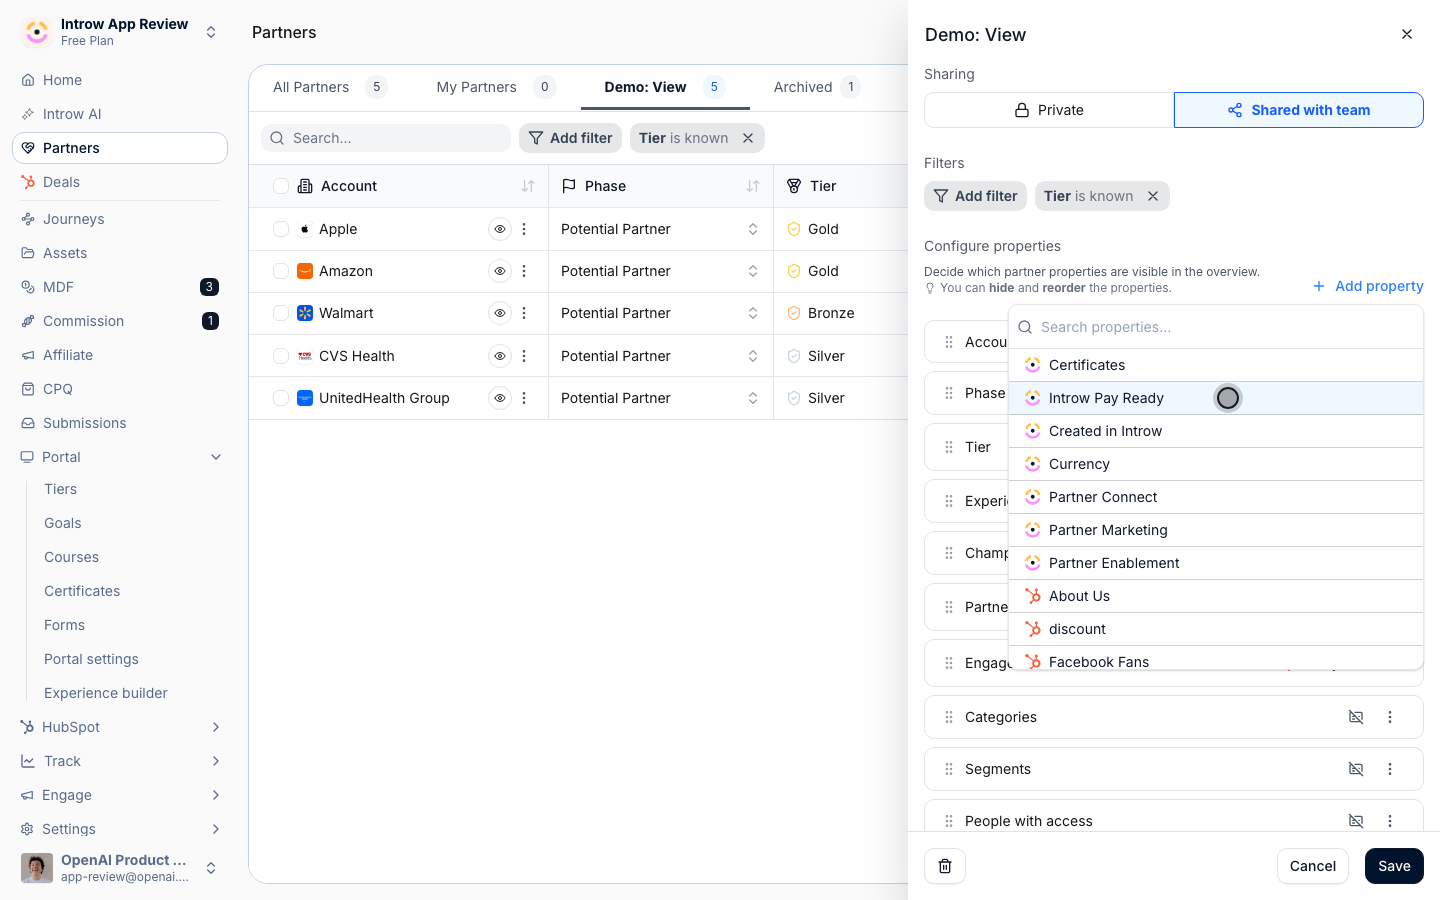
Task: Save the view configuration
Action: click(x=1394, y=866)
